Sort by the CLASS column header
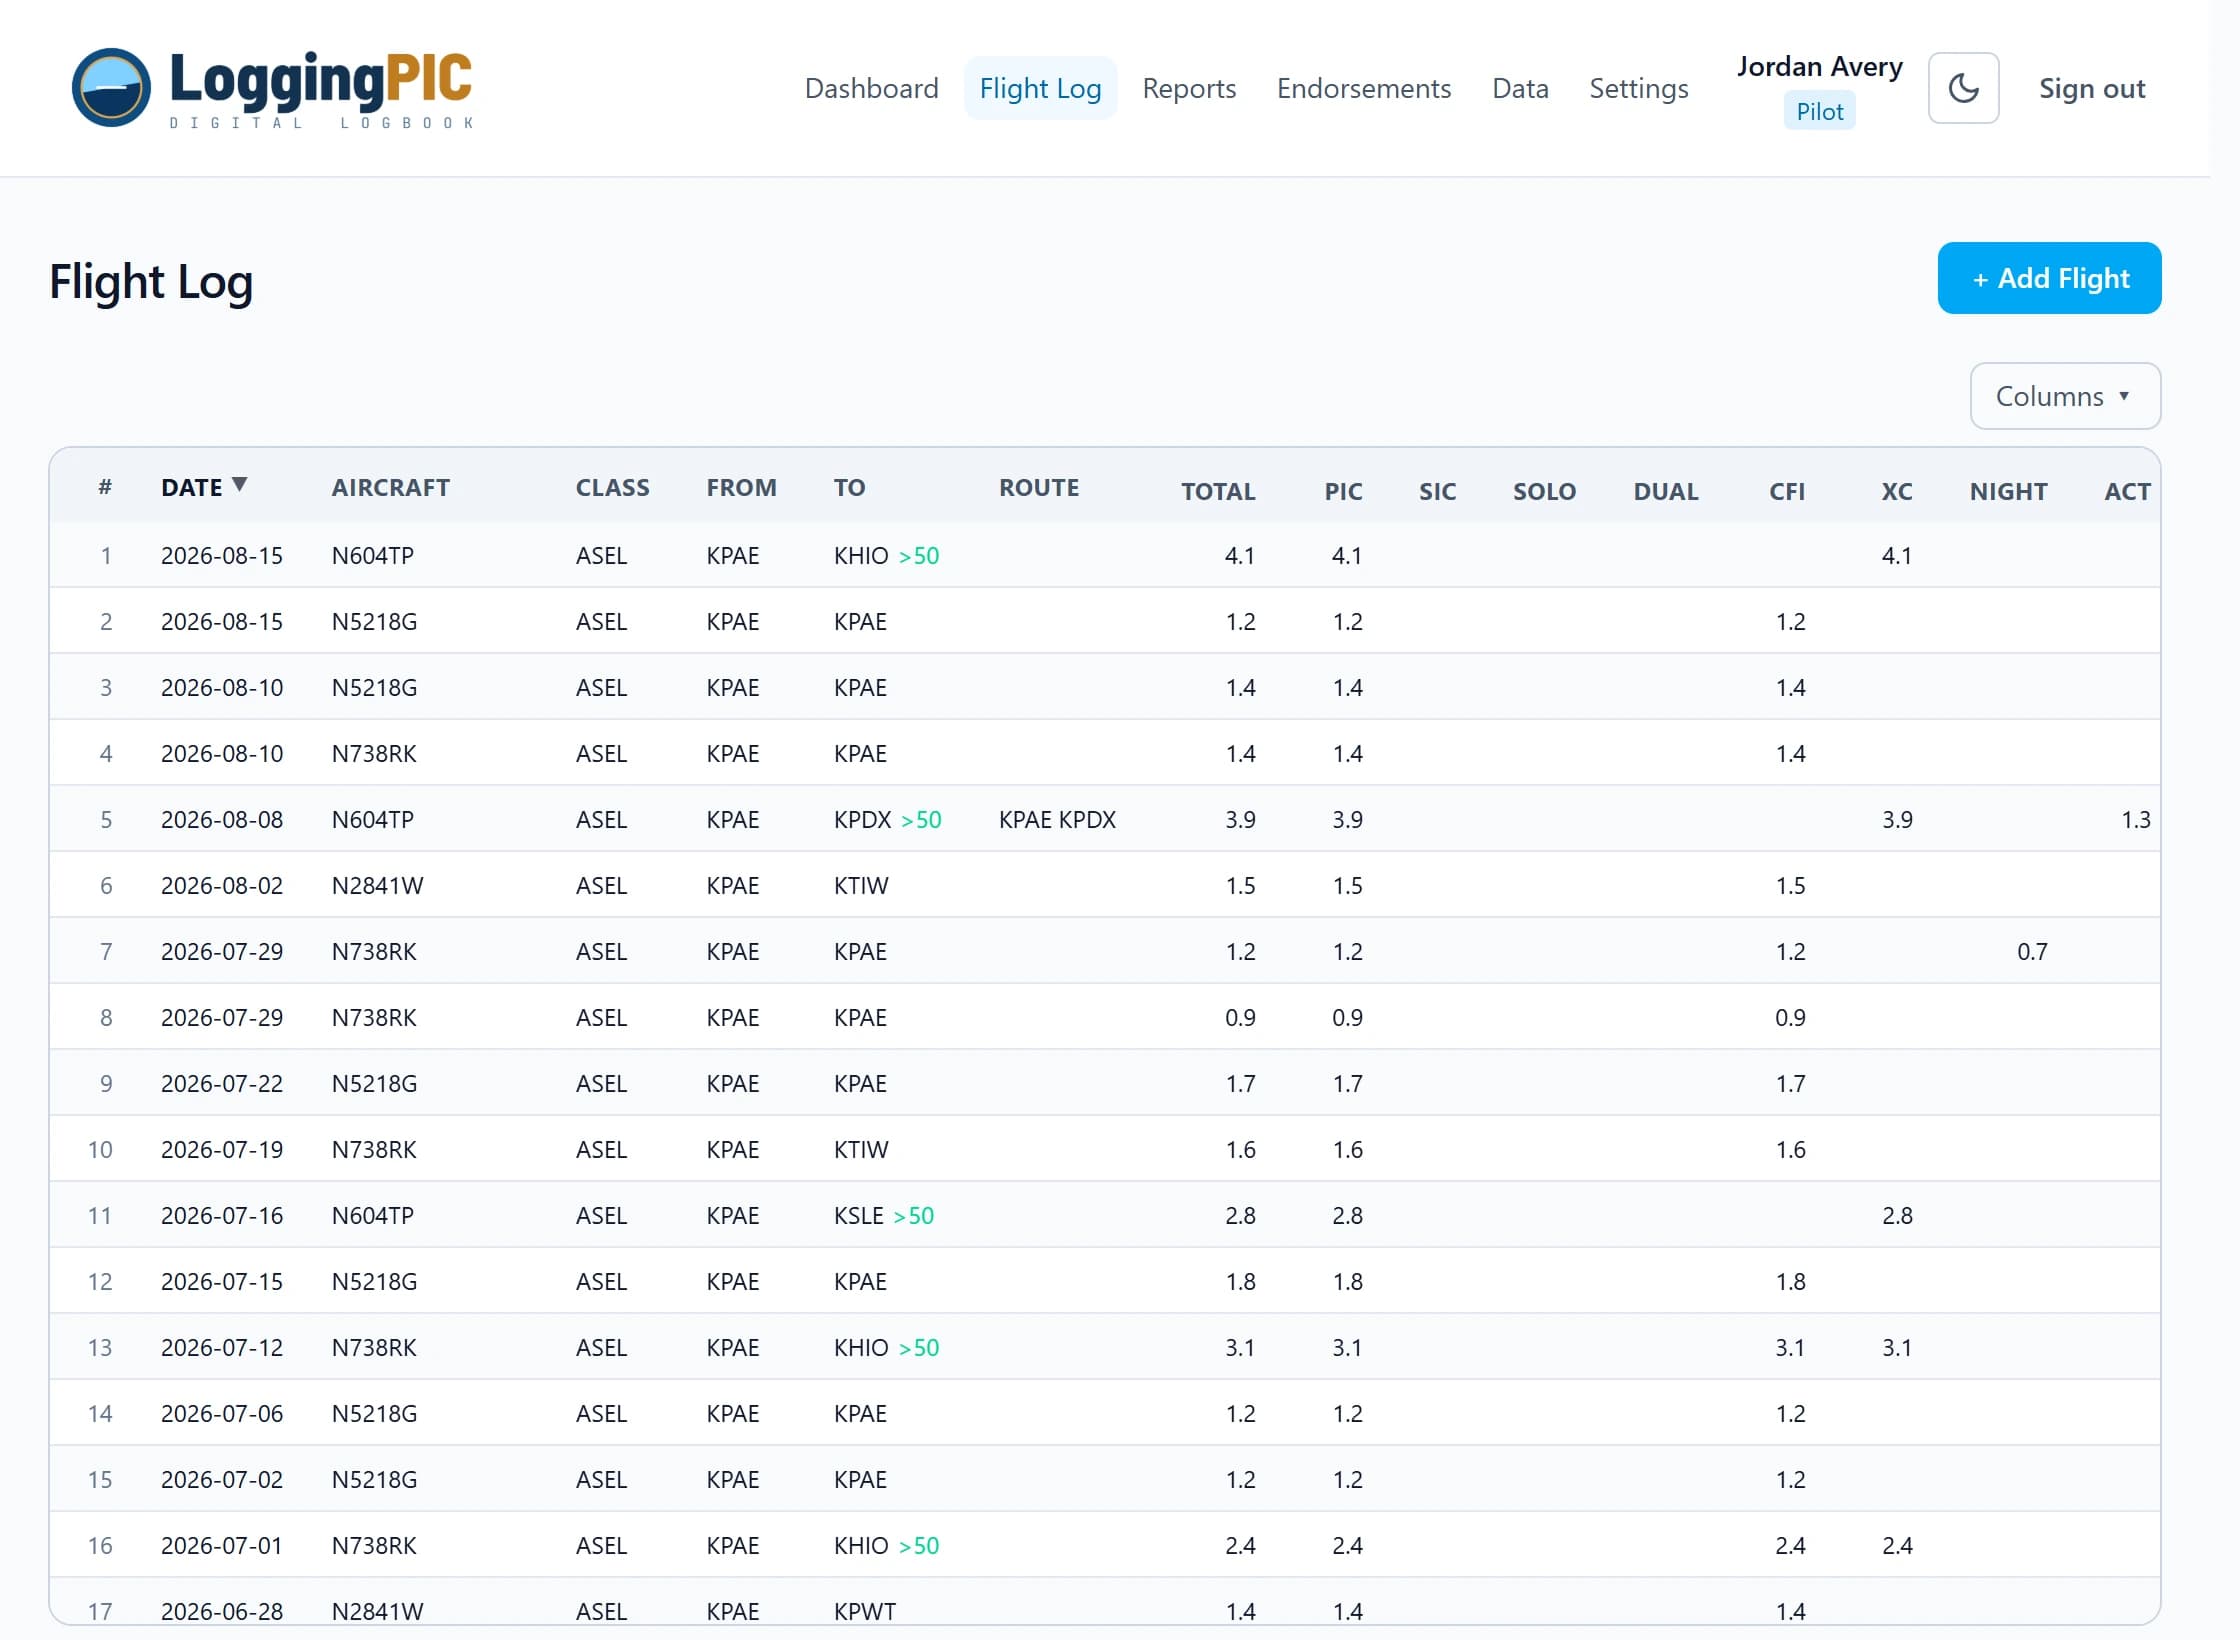The height and width of the screenshot is (1640, 2240). coord(612,487)
